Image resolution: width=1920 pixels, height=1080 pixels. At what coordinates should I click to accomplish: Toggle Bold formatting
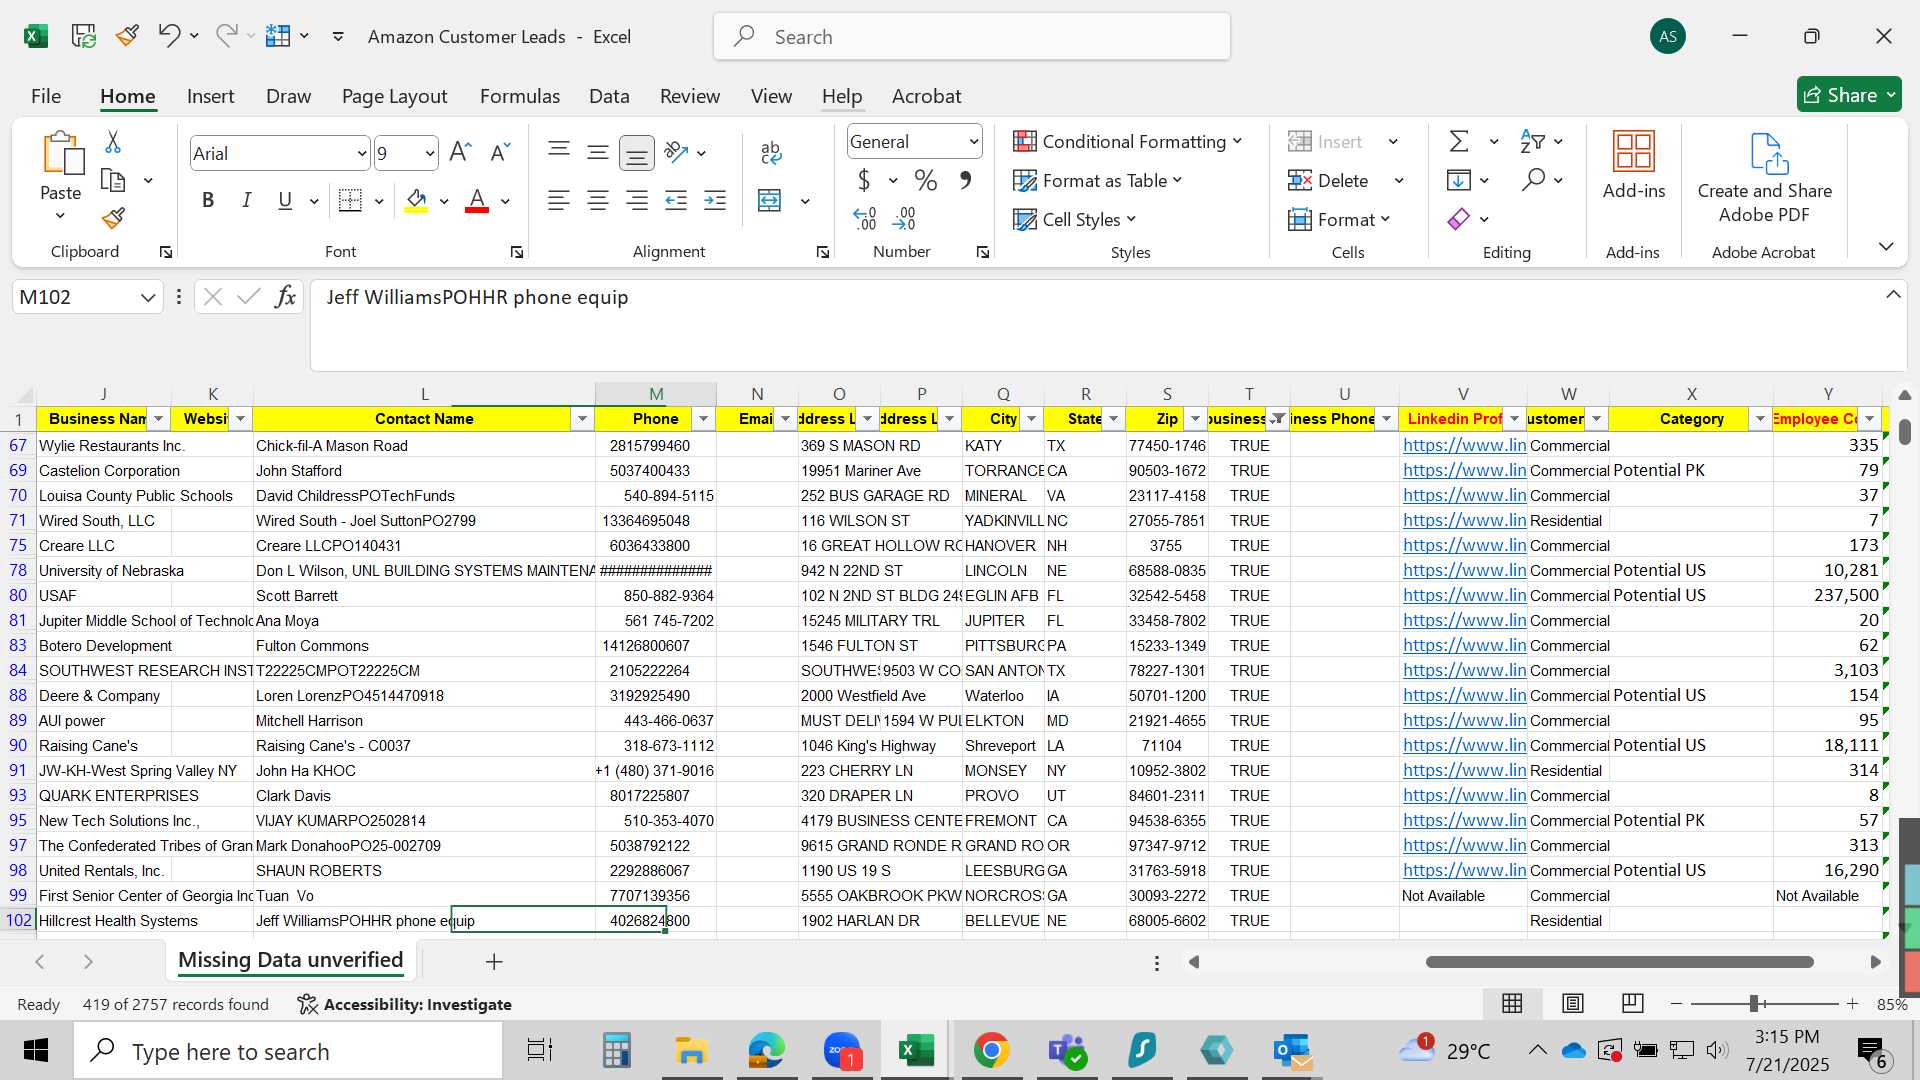pyautogui.click(x=208, y=200)
